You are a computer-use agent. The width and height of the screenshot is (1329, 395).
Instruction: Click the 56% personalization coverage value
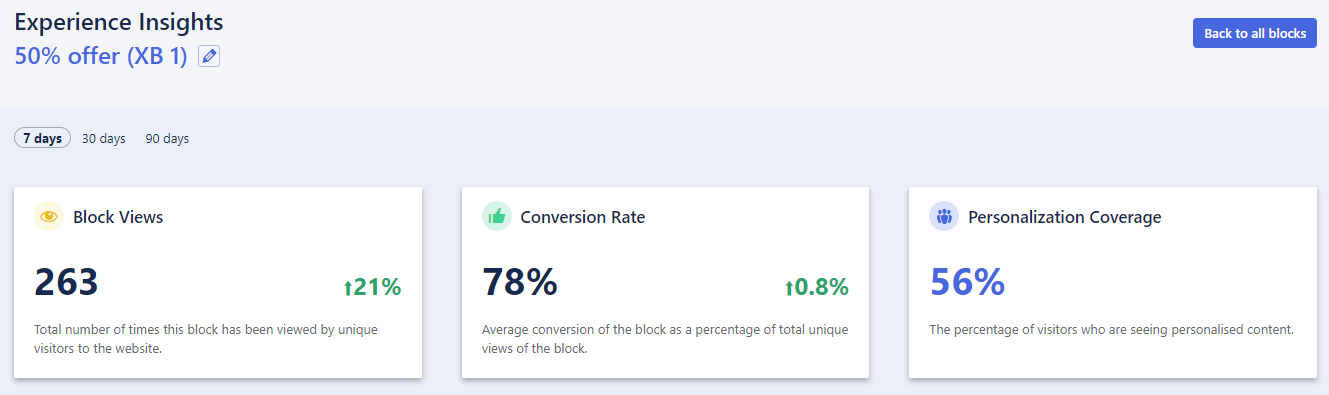coord(967,282)
